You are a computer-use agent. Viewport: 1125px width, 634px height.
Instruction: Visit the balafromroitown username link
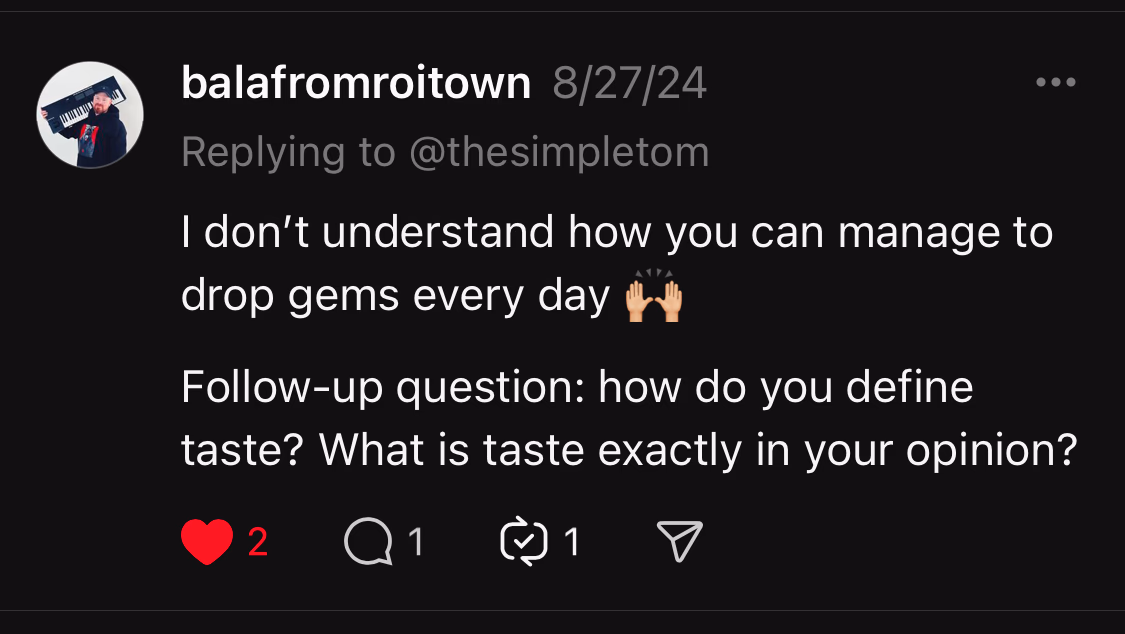click(355, 84)
